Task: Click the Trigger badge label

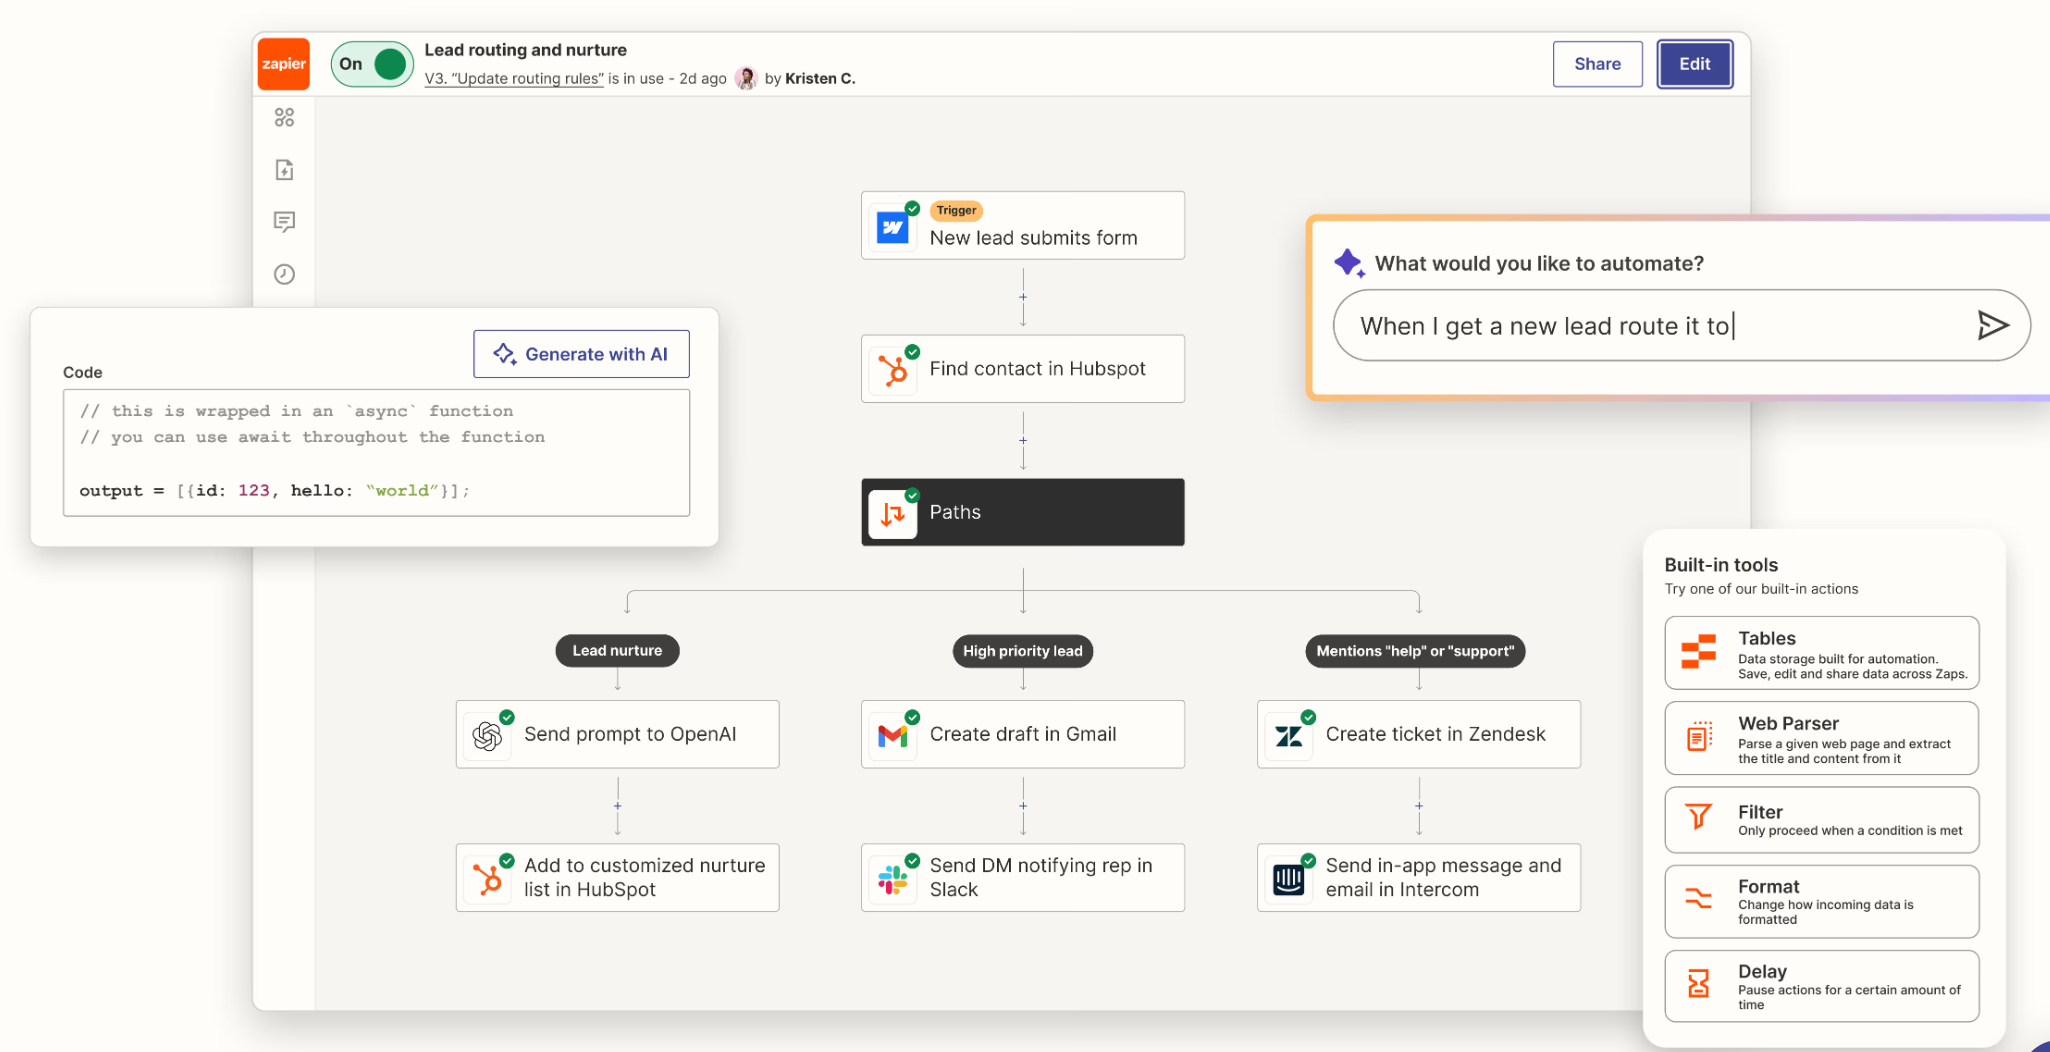Action: click(956, 210)
